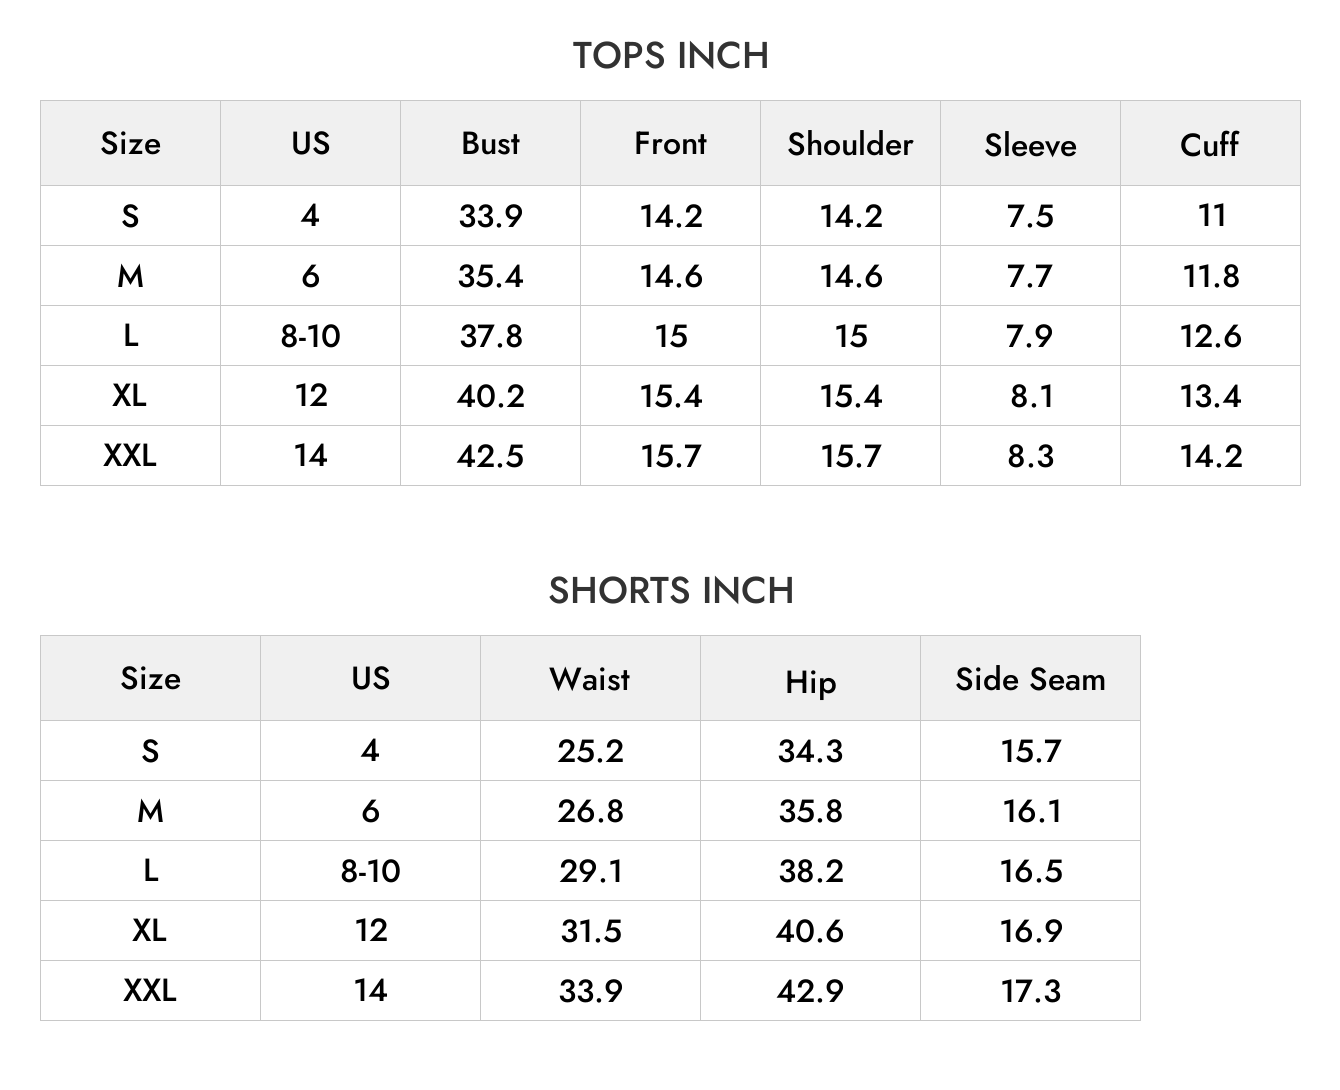
Task: Click the TOPS INCH table title
Action: (670, 55)
